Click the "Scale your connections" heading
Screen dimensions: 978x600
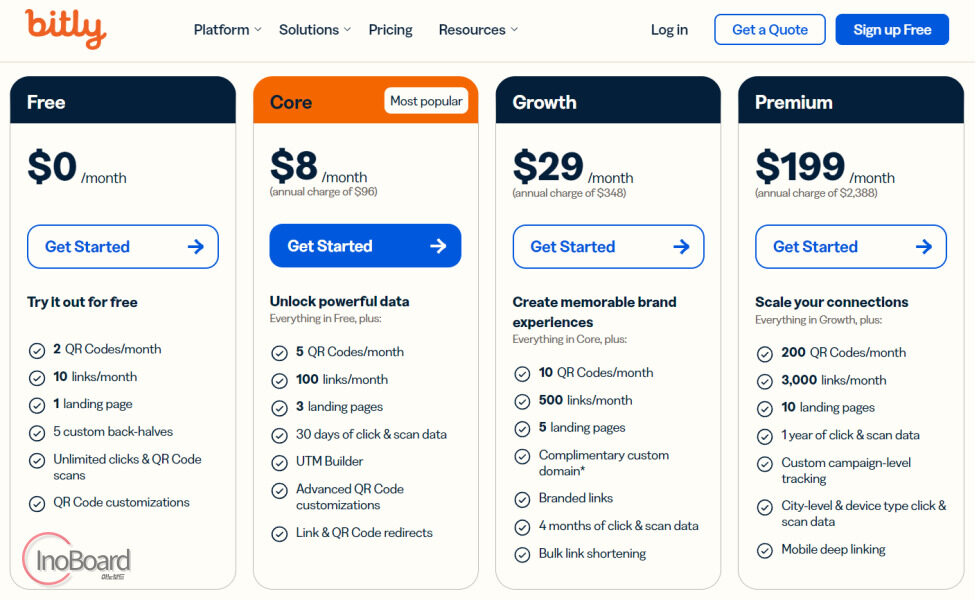pyautogui.click(x=831, y=302)
